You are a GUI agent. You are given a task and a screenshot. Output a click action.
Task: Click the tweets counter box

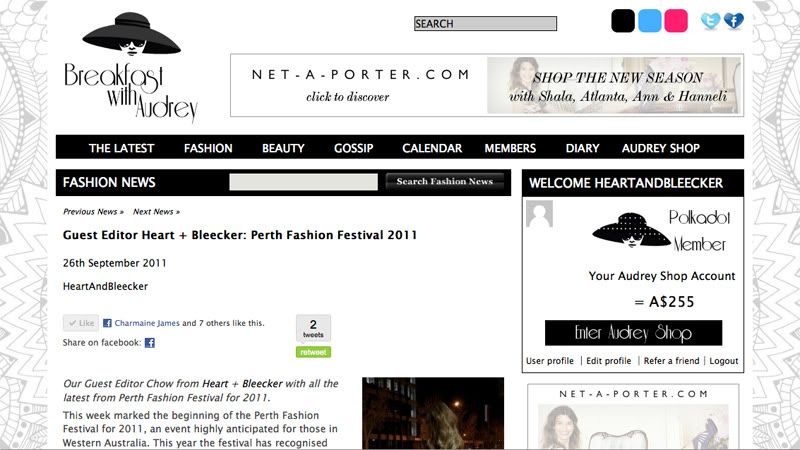pyautogui.click(x=313, y=328)
